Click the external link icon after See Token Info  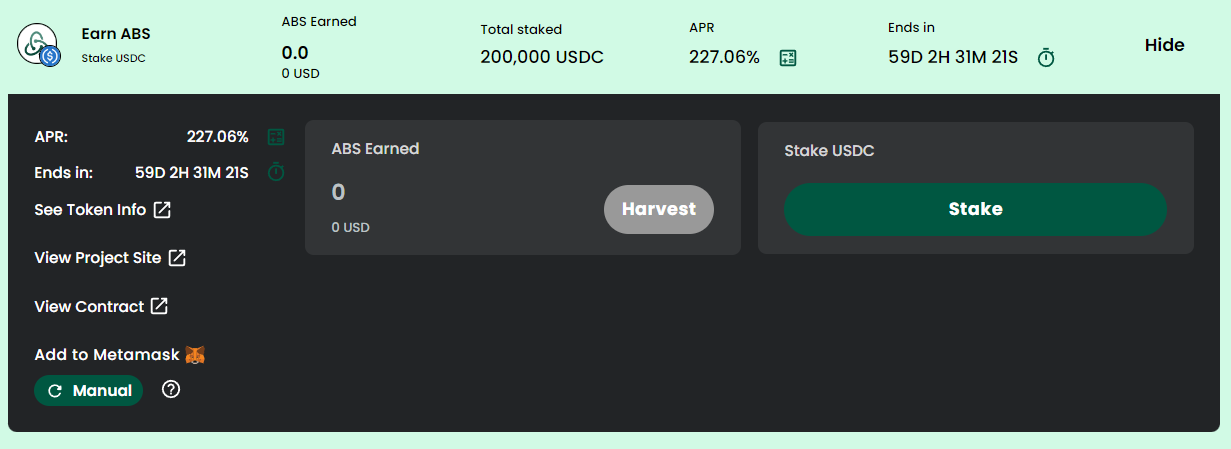tap(162, 210)
